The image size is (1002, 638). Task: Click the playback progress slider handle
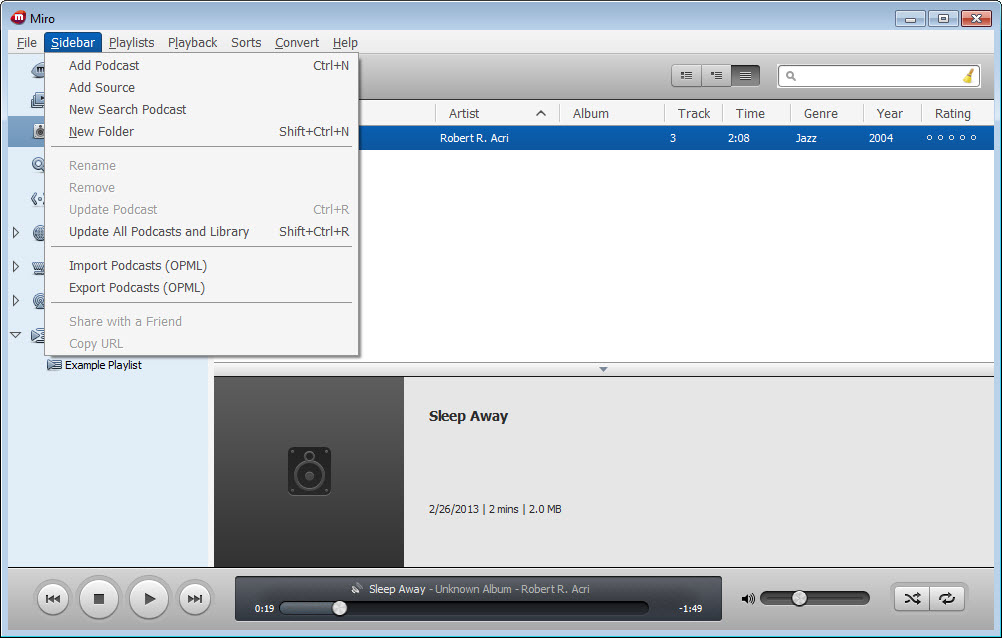339,608
